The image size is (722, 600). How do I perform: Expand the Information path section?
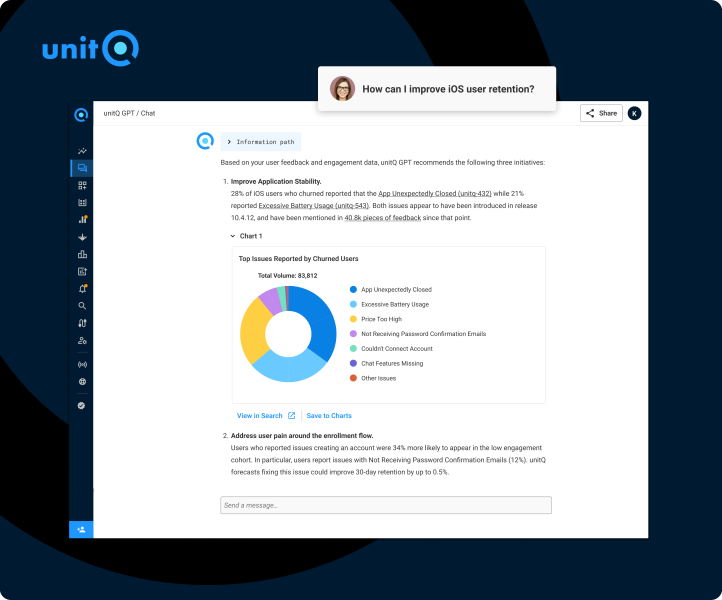[261, 142]
